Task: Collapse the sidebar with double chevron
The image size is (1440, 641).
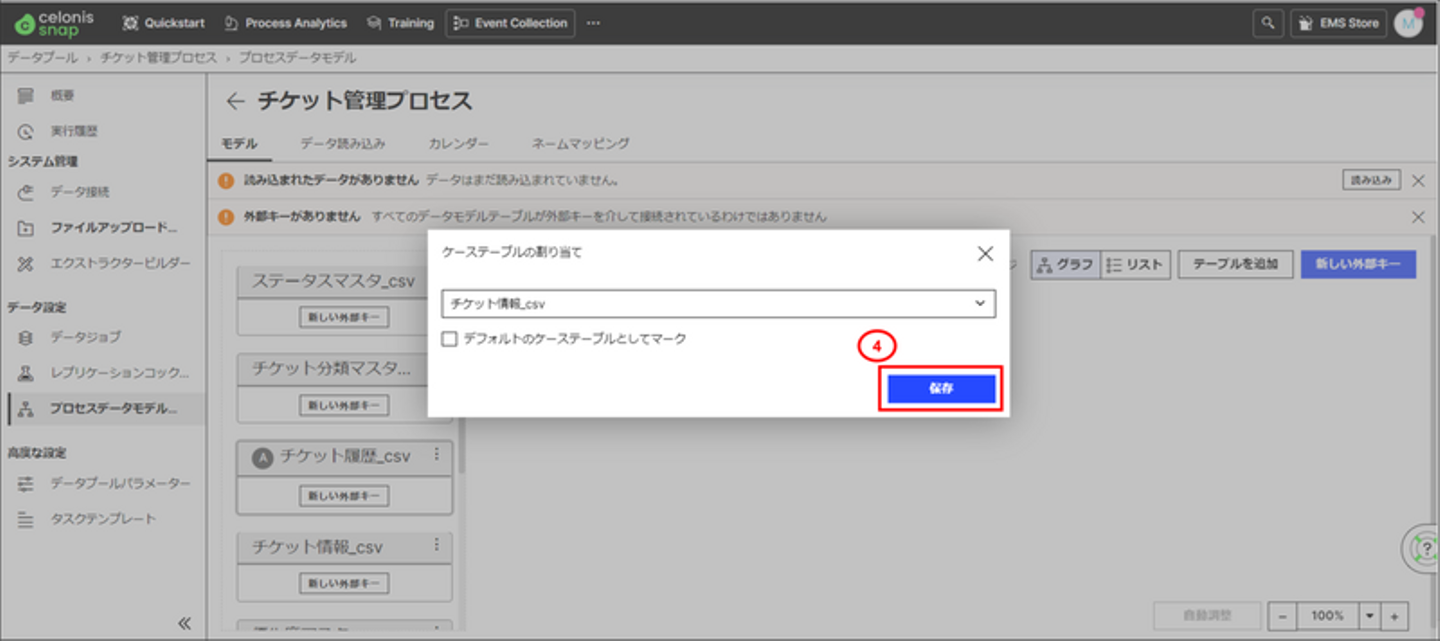Action: click(x=184, y=623)
